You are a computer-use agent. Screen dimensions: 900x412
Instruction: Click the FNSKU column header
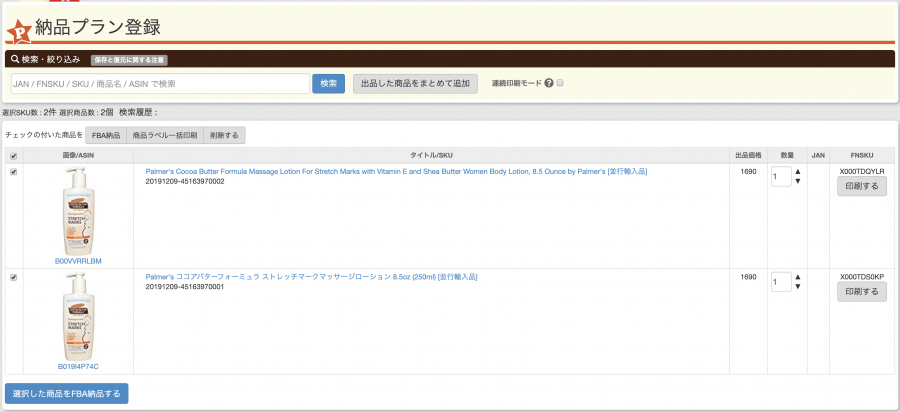862,156
